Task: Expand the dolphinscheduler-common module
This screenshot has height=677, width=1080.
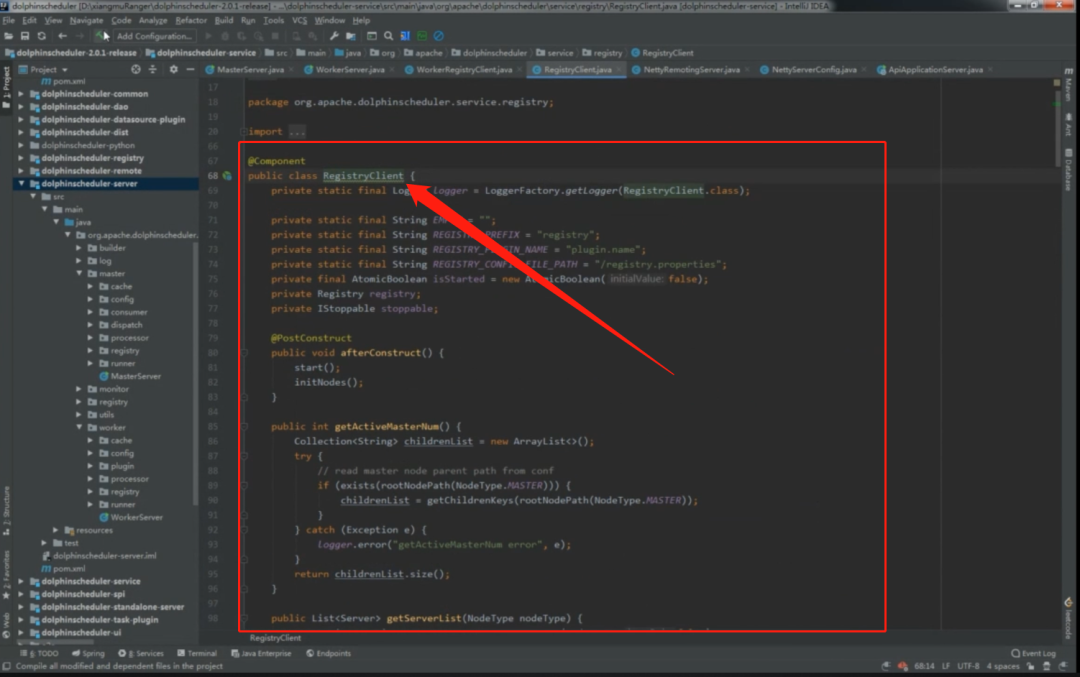Action: (x=21, y=94)
